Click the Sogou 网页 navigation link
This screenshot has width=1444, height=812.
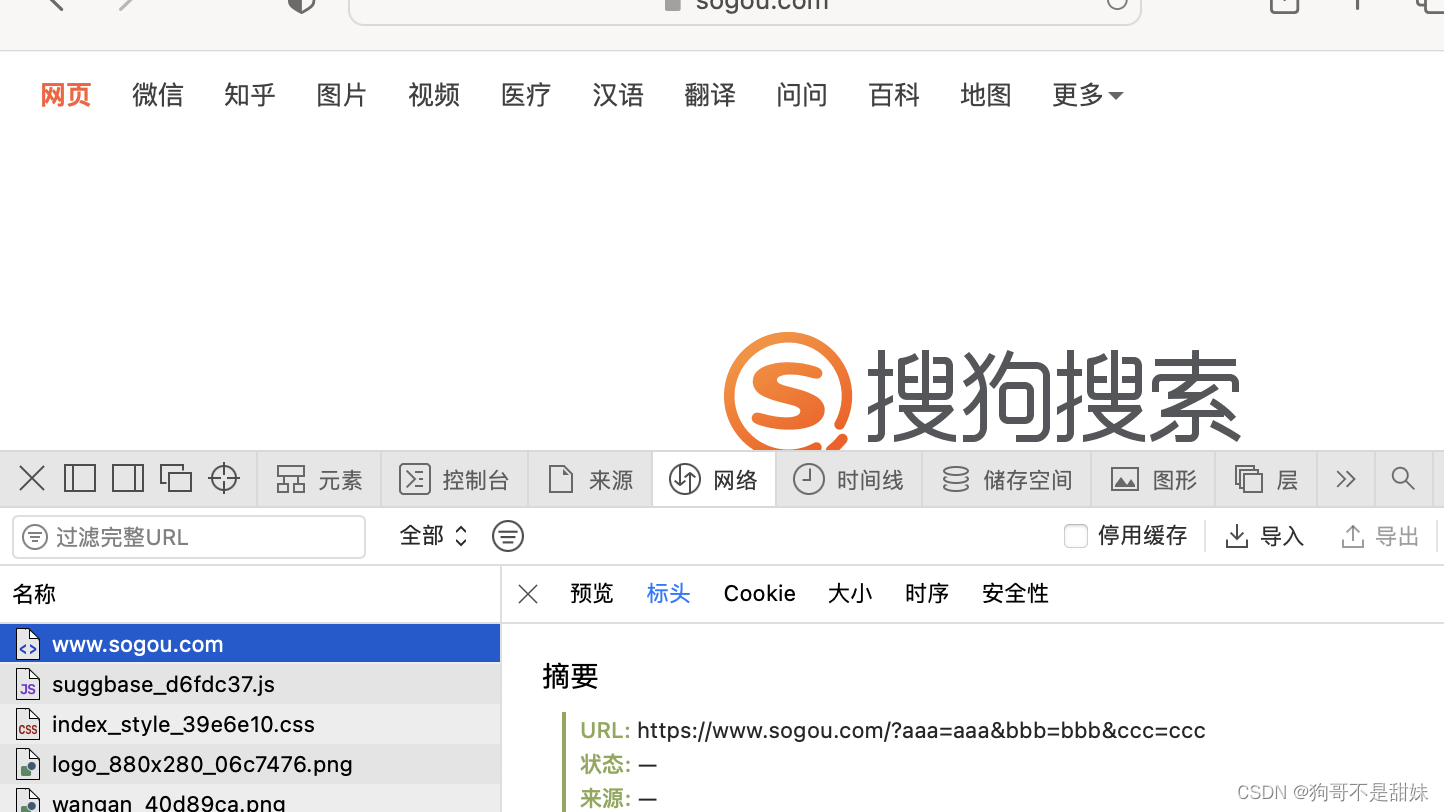66,95
